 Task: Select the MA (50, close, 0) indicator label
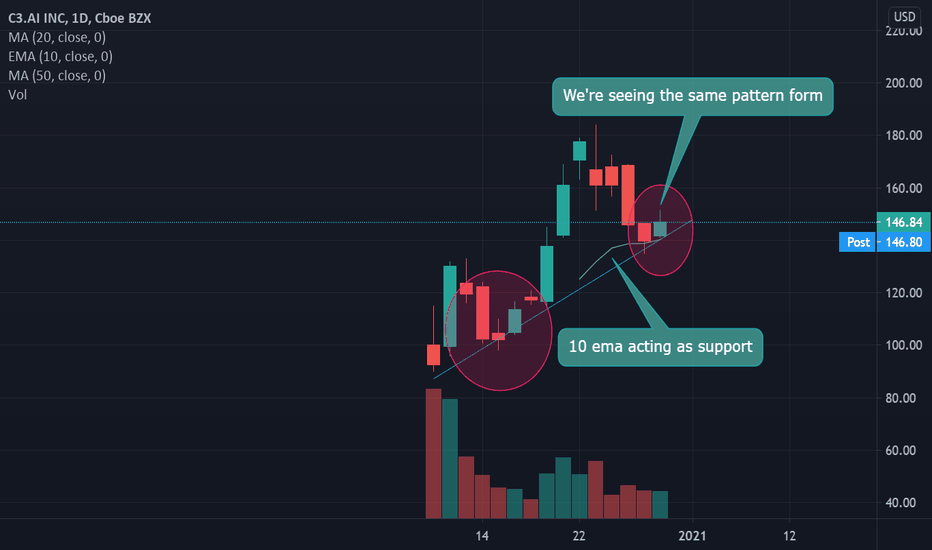[x=57, y=76]
